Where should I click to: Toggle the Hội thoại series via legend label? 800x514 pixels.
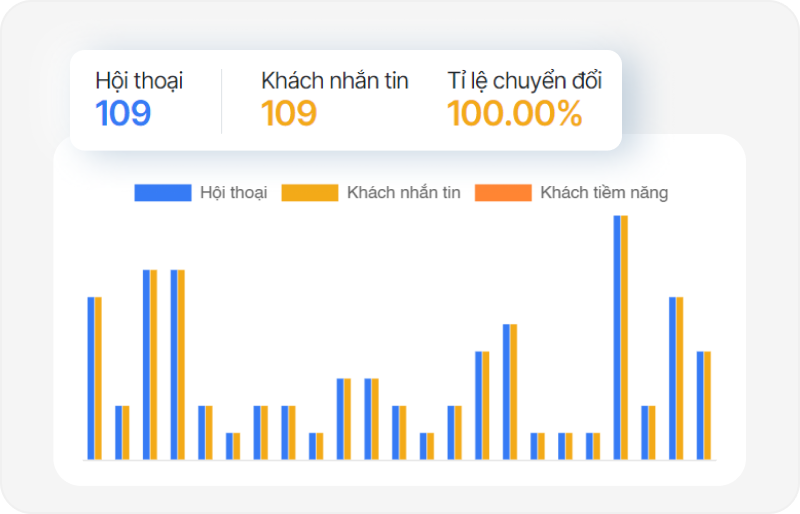point(233,193)
